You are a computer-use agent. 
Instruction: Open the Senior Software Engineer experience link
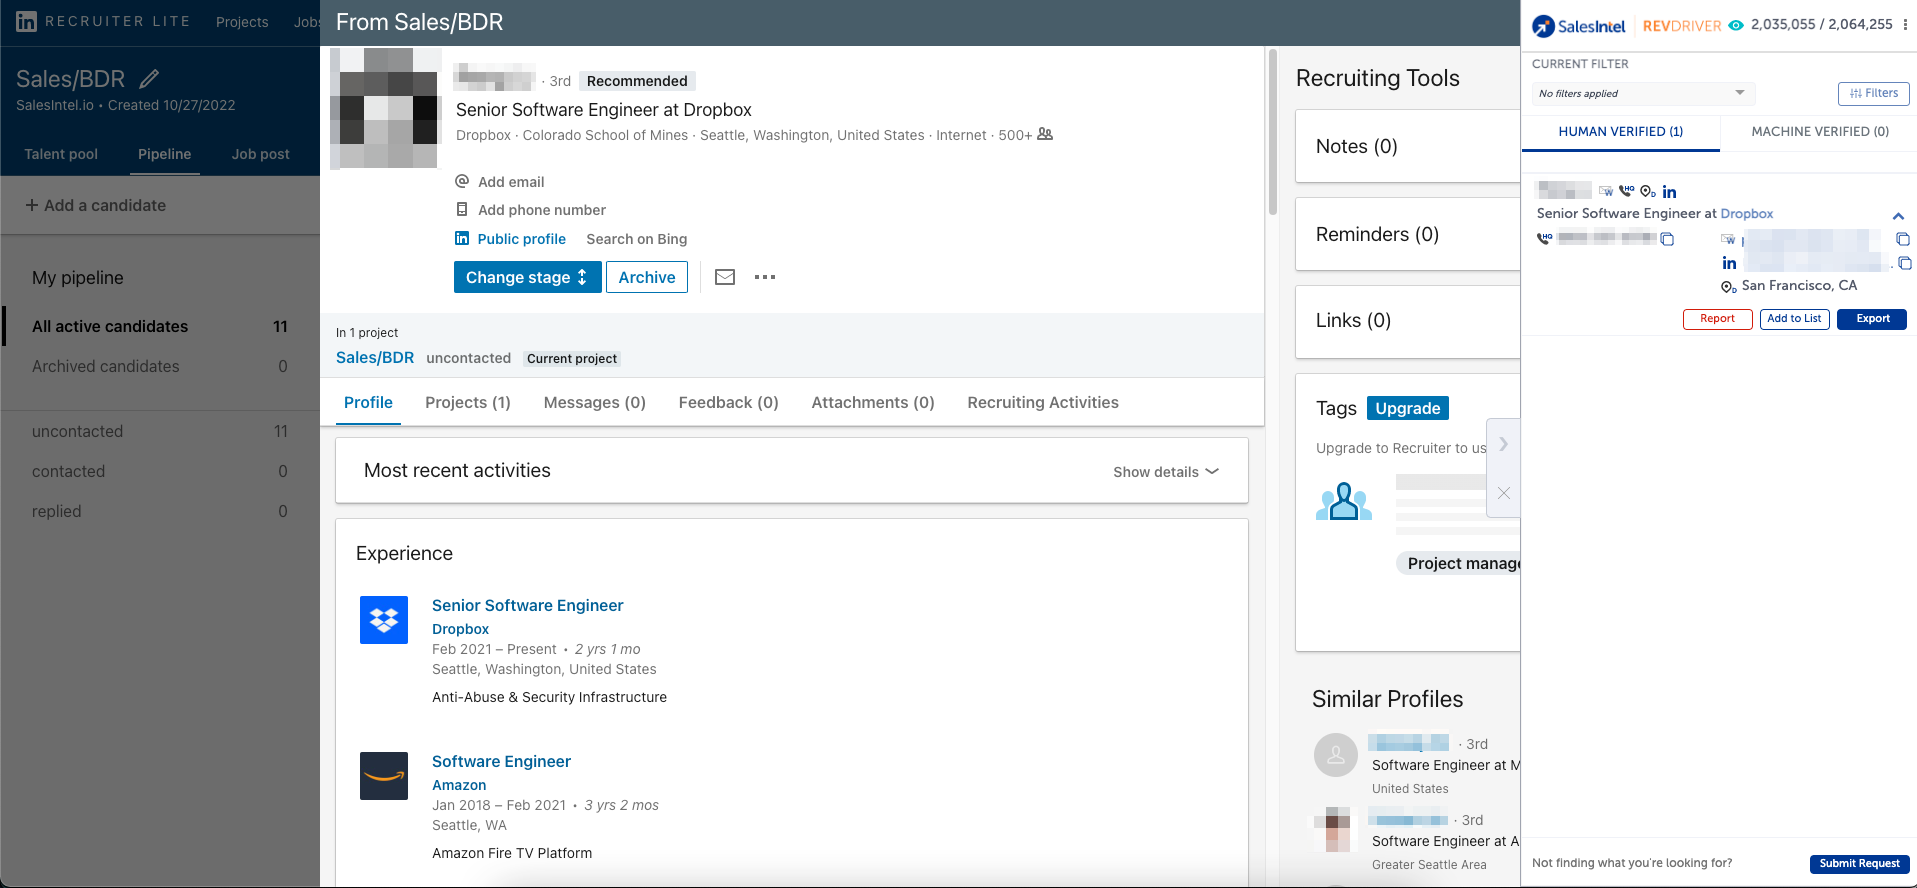point(528,605)
